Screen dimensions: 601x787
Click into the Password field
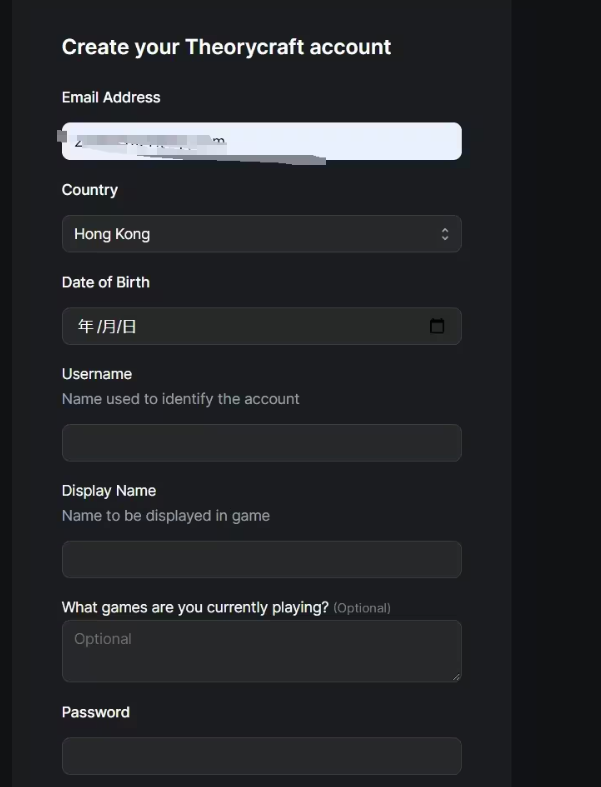[x=262, y=756]
